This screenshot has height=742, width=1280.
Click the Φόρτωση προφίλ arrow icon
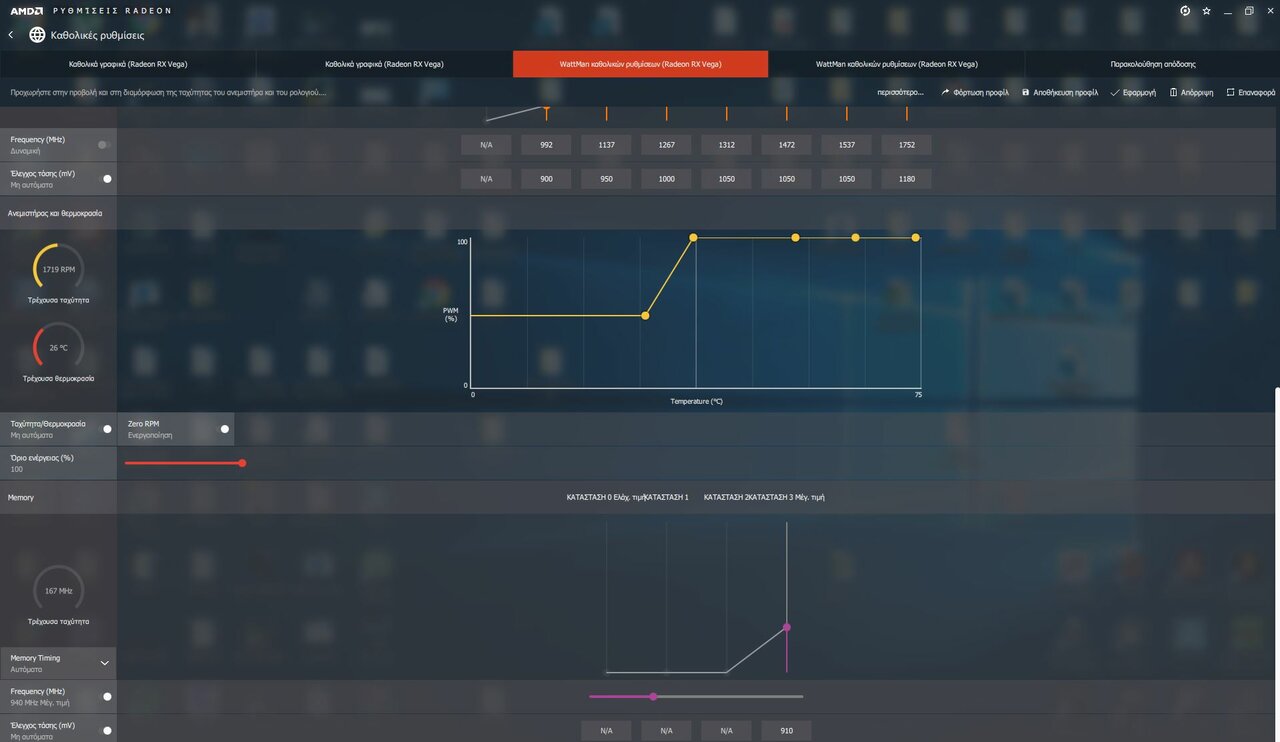coord(946,92)
